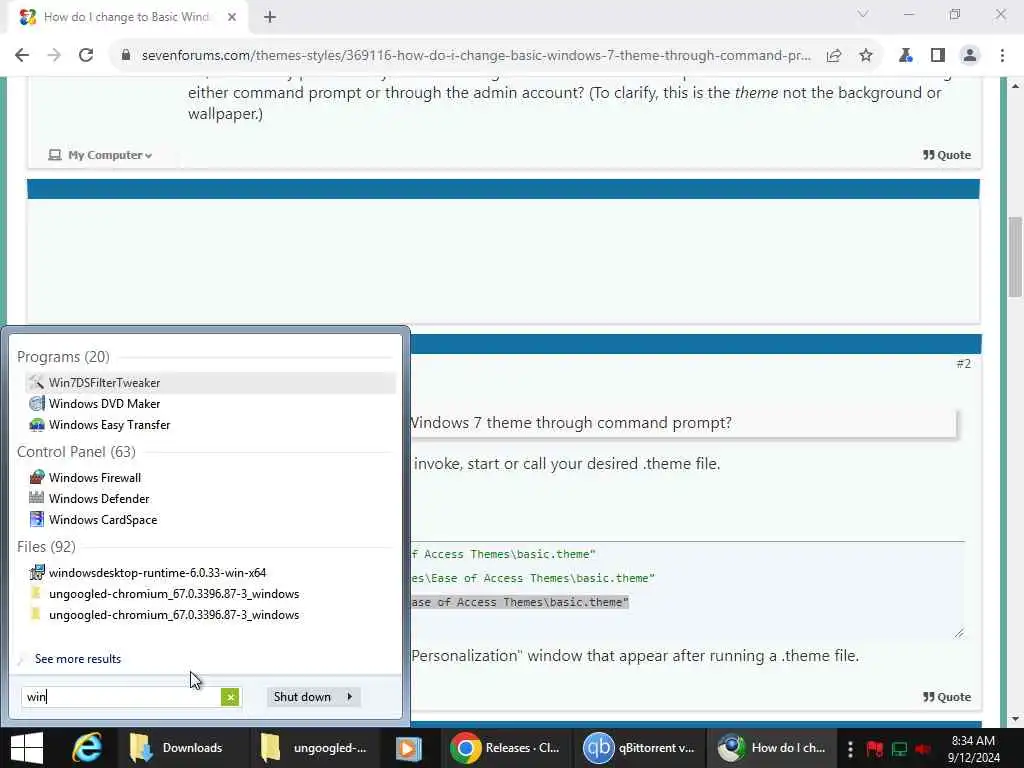Quote the first forum post
Image resolution: width=1024 pixels, height=768 pixels.
(x=947, y=155)
